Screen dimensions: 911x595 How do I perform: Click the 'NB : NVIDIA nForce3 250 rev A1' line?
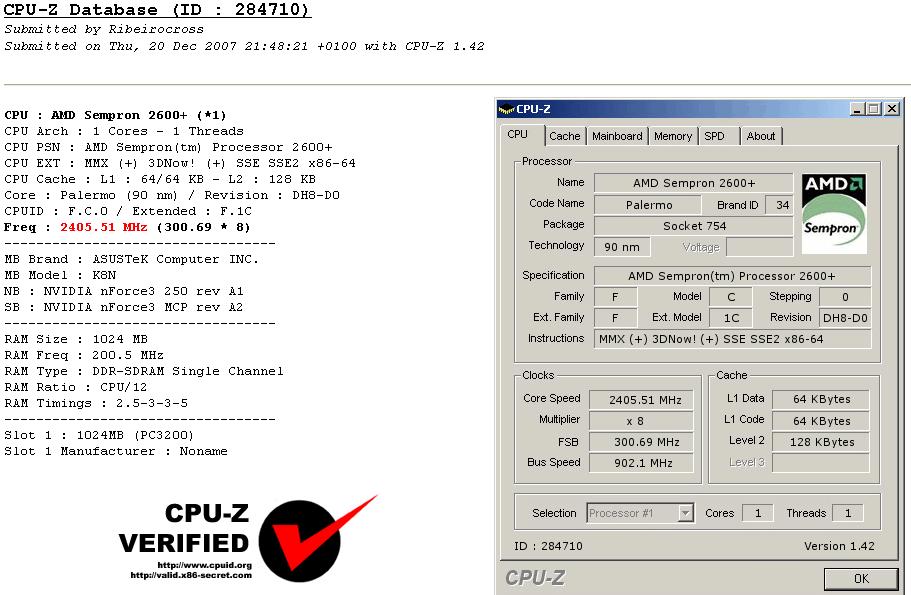pyautogui.click(x=124, y=291)
